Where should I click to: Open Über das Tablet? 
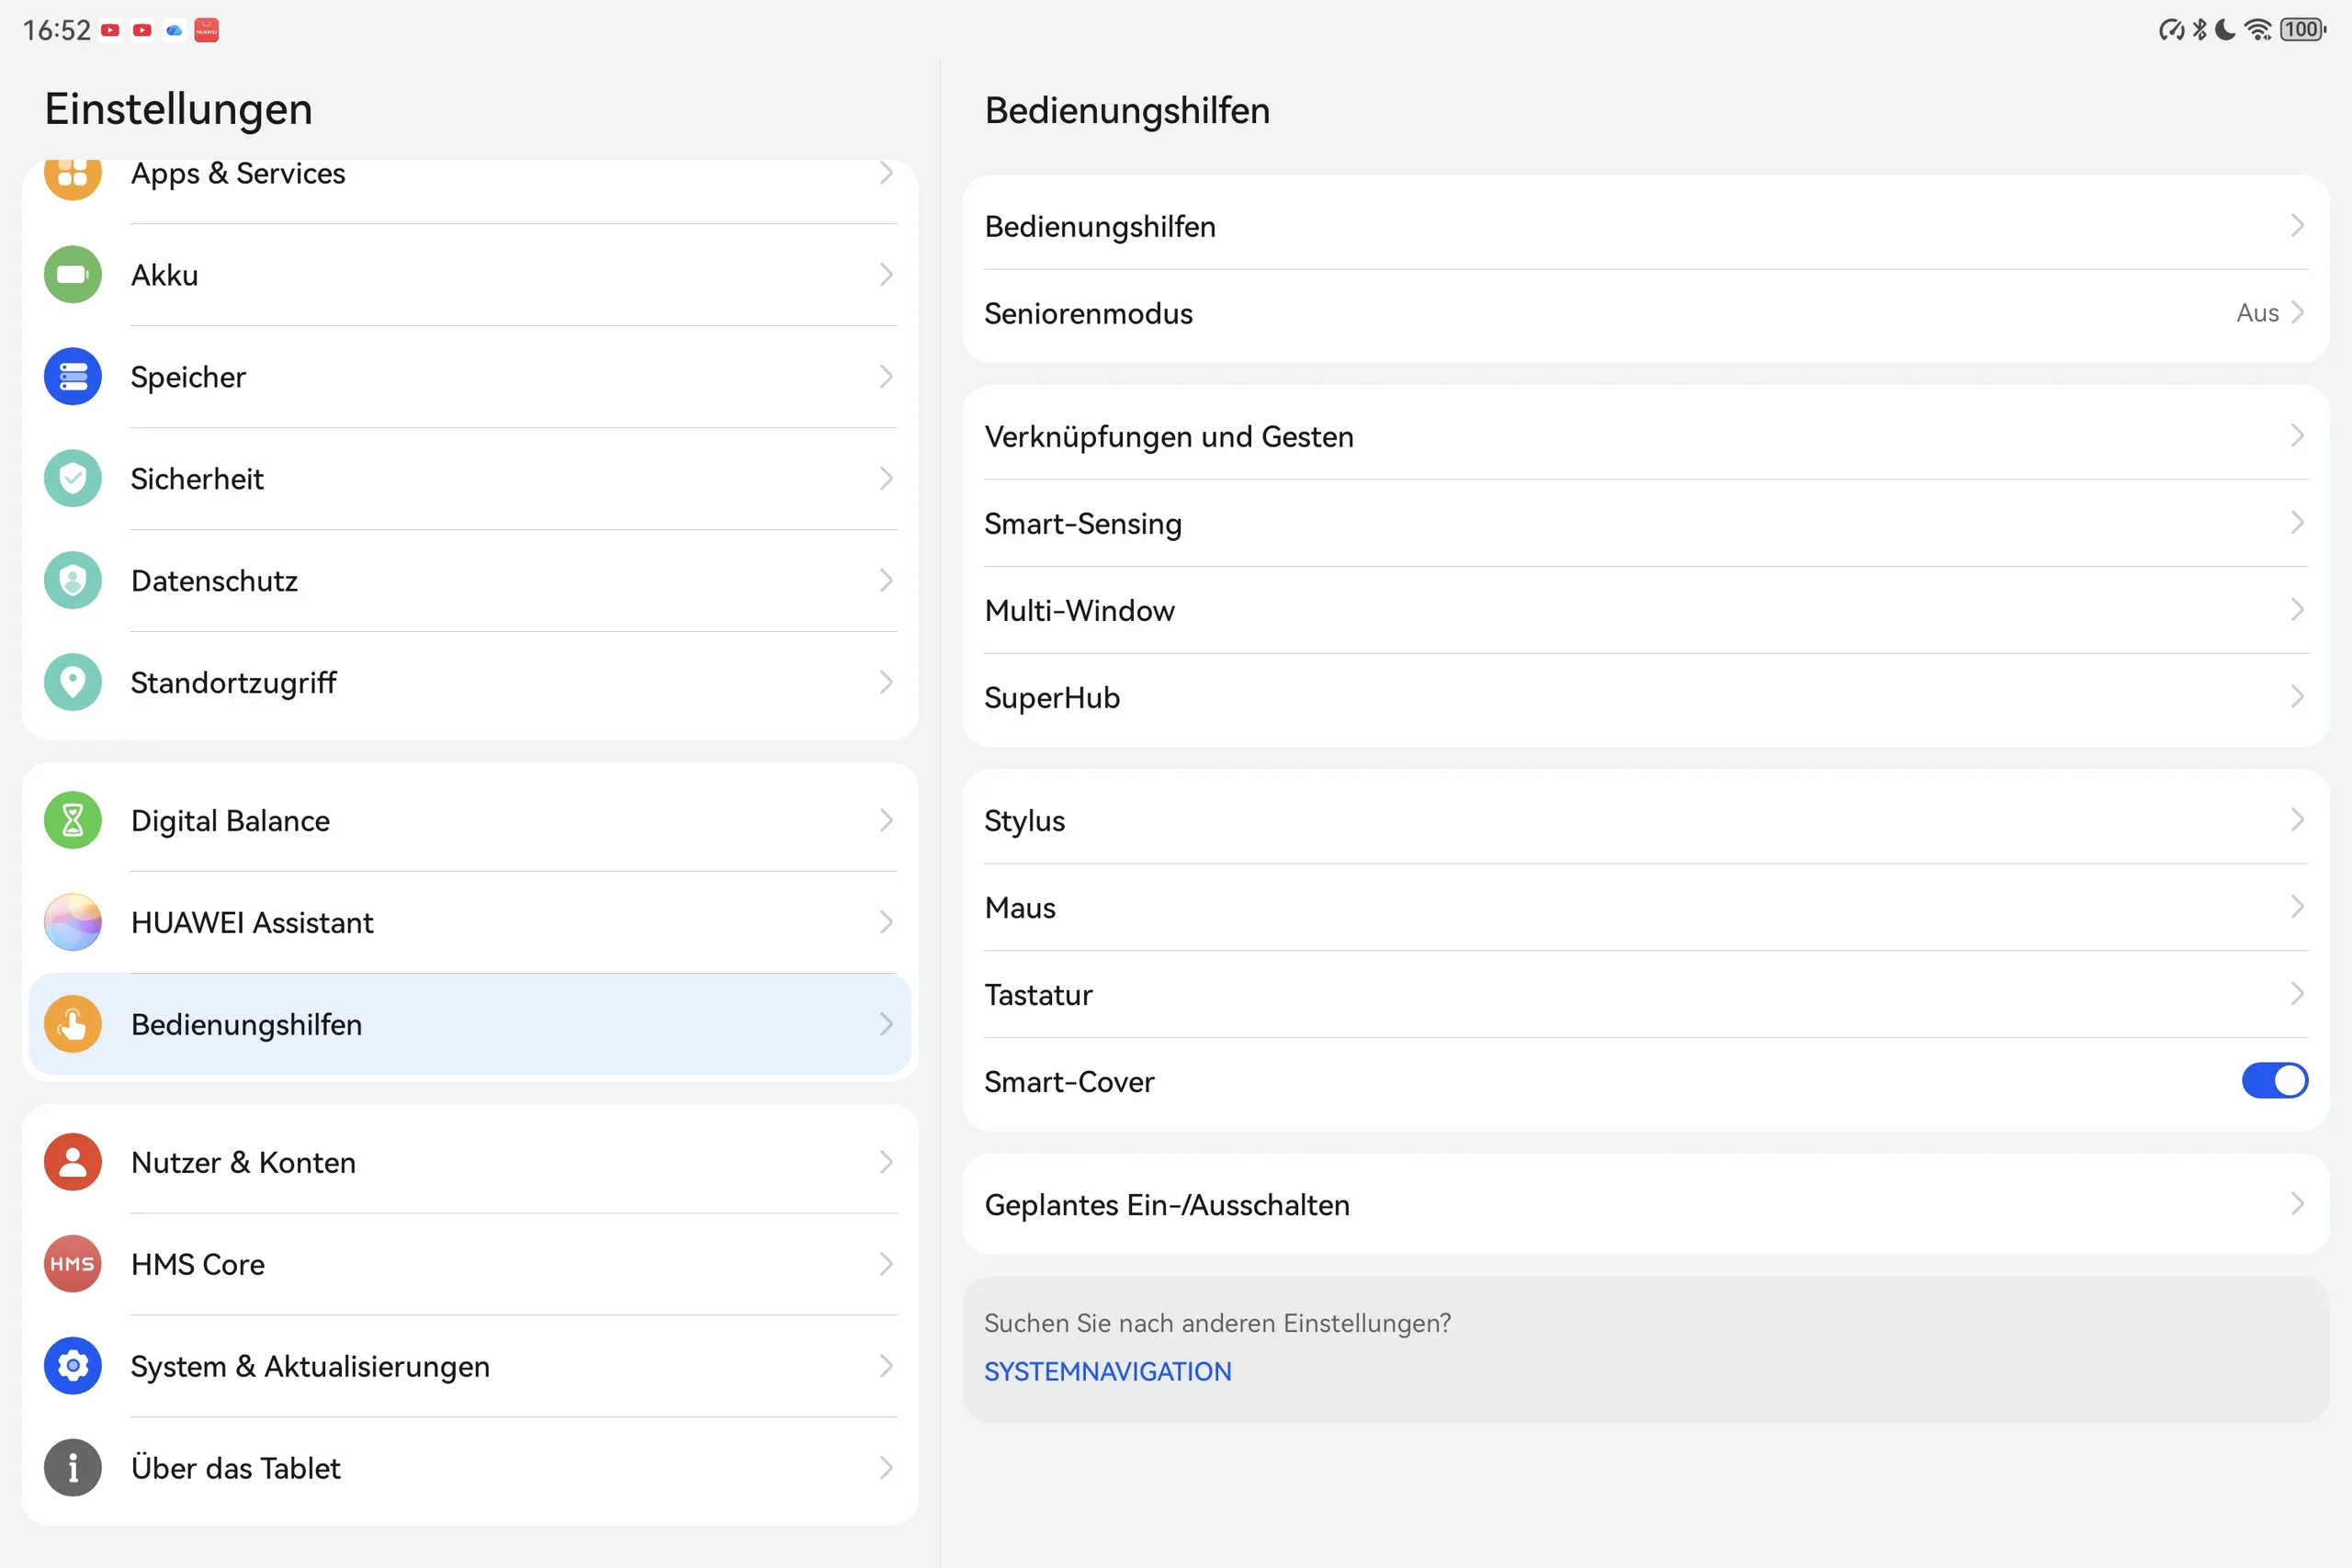coord(470,1469)
